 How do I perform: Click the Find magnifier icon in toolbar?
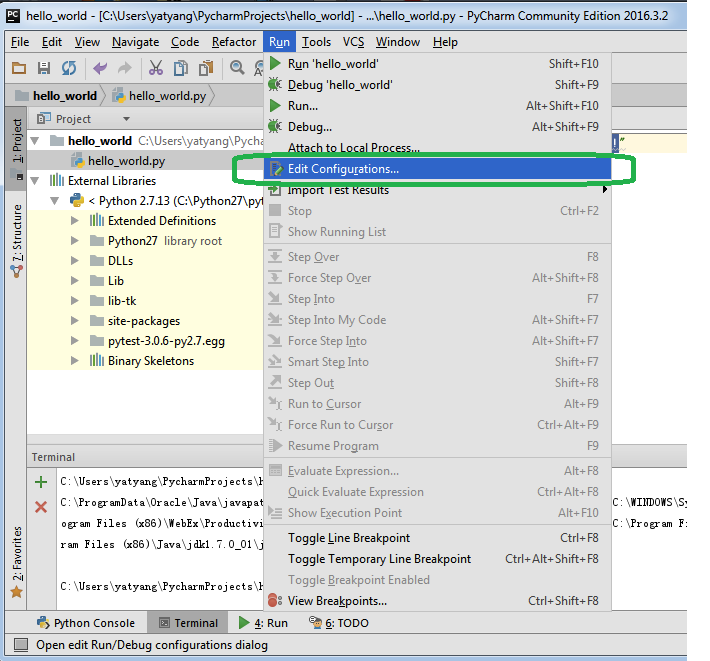[237, 68]
